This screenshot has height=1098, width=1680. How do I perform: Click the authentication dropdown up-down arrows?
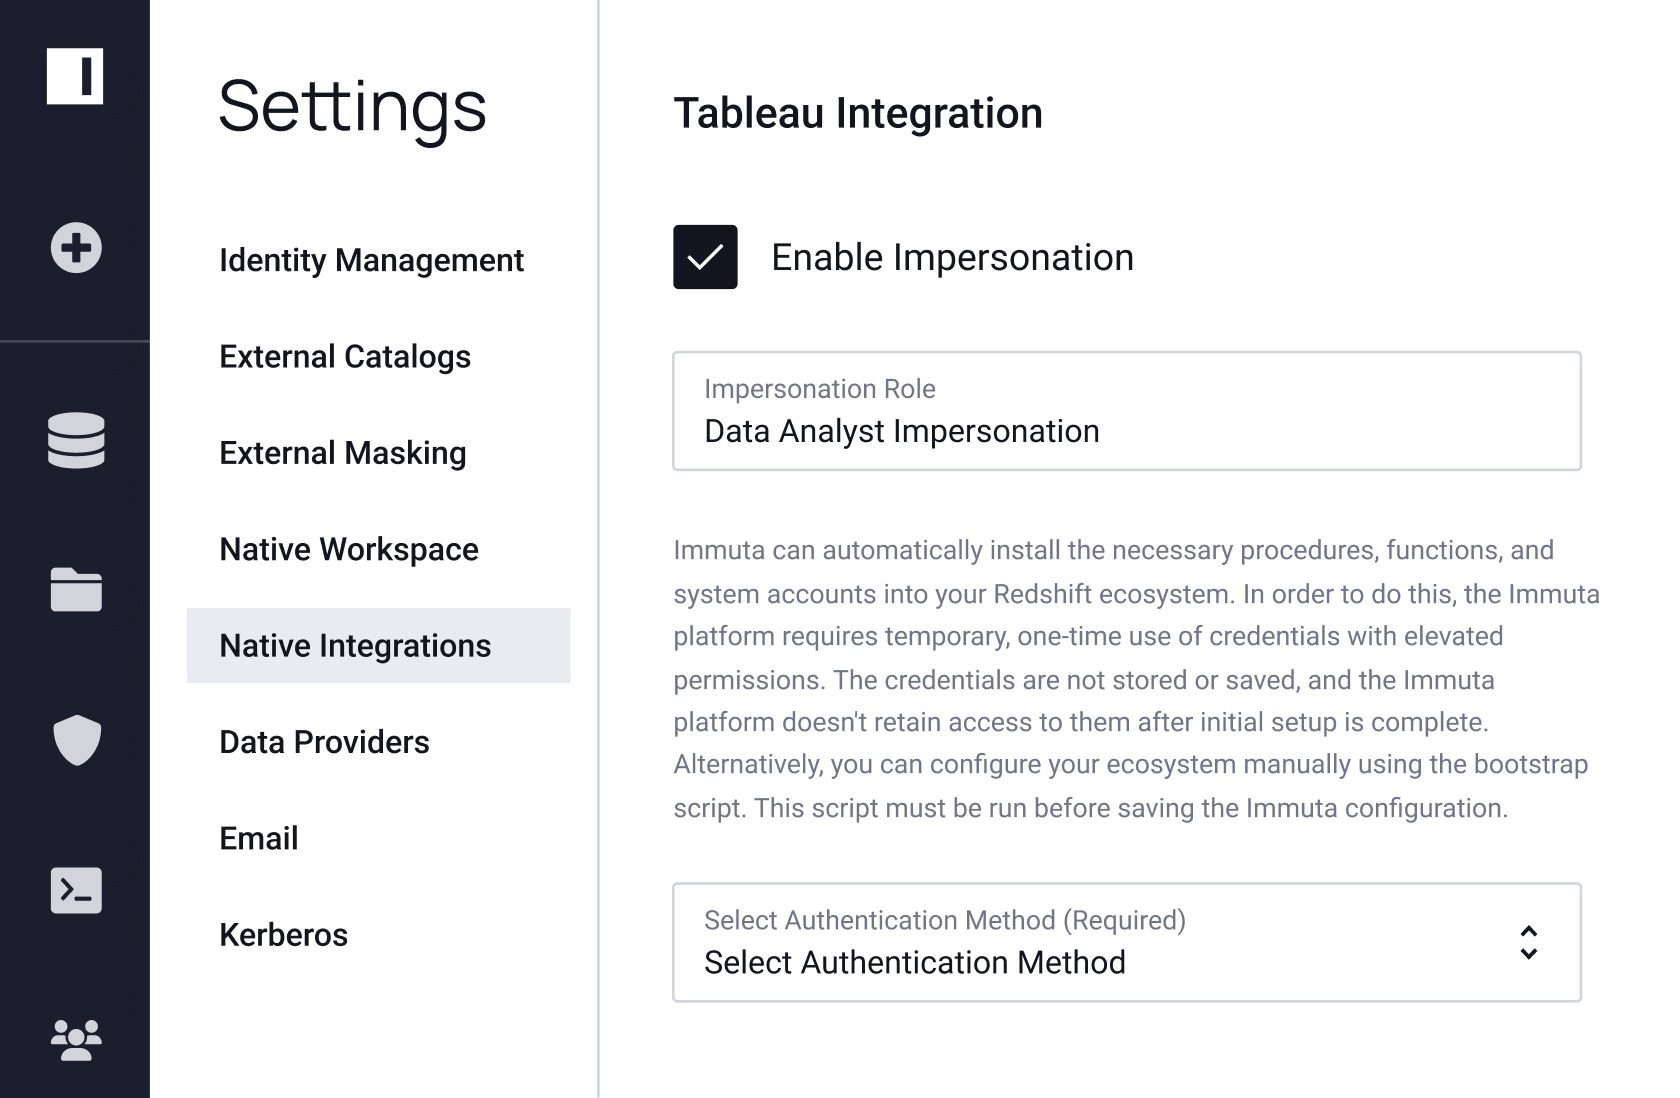[1528, 942]
